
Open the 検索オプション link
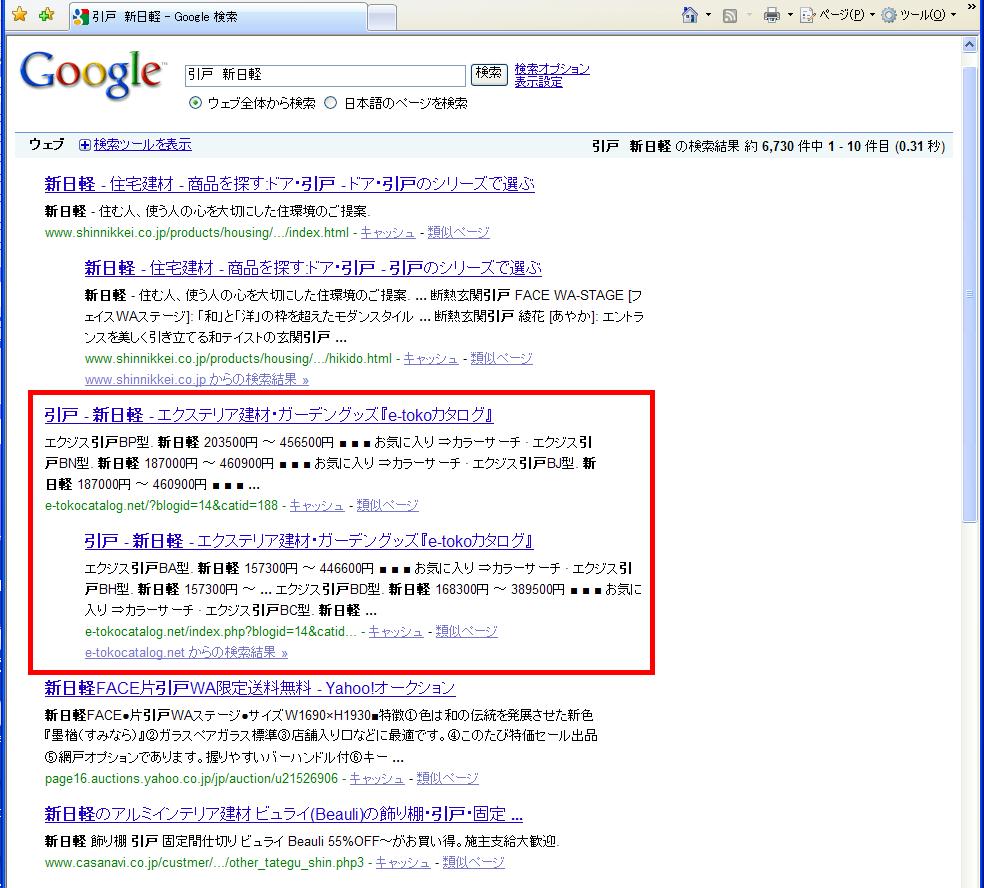552,69
